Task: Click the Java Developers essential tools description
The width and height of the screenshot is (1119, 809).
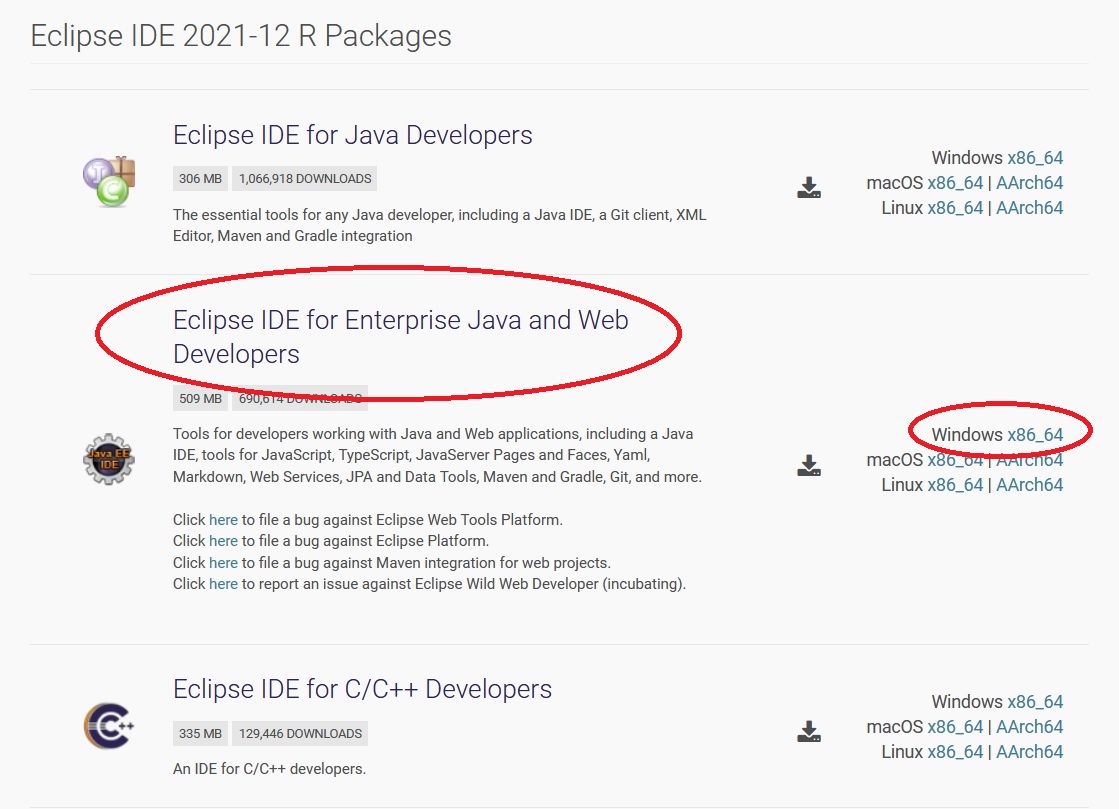Action: click(440, 225)
